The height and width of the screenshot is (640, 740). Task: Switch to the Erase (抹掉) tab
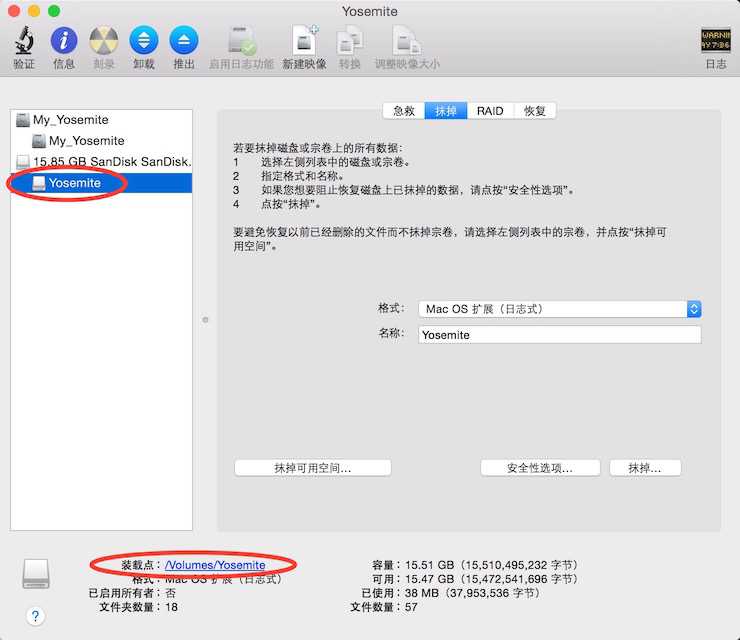pos(446,111)
